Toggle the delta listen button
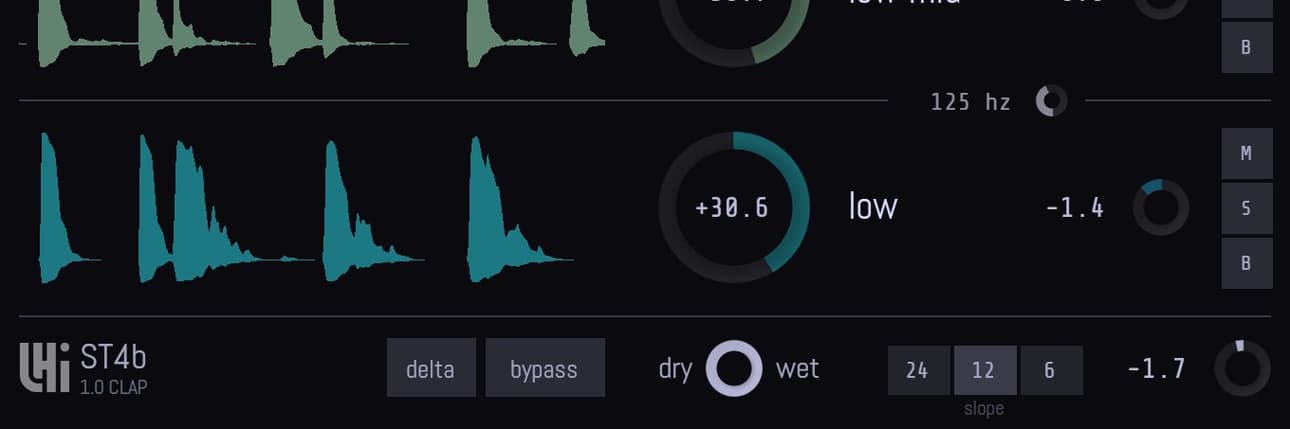 coord(431,368)
